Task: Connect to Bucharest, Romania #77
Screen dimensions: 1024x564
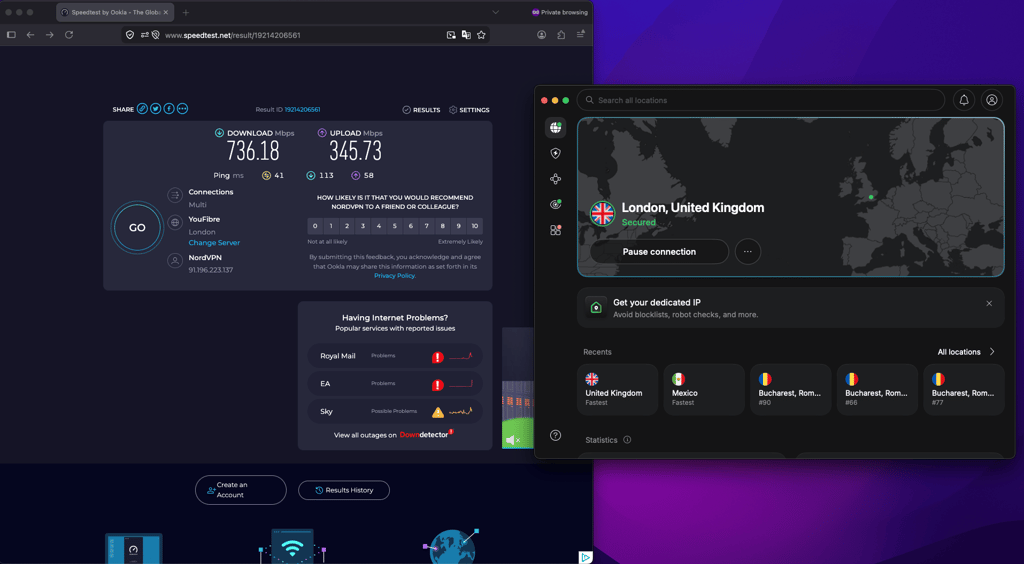Action: click(964, 390)
